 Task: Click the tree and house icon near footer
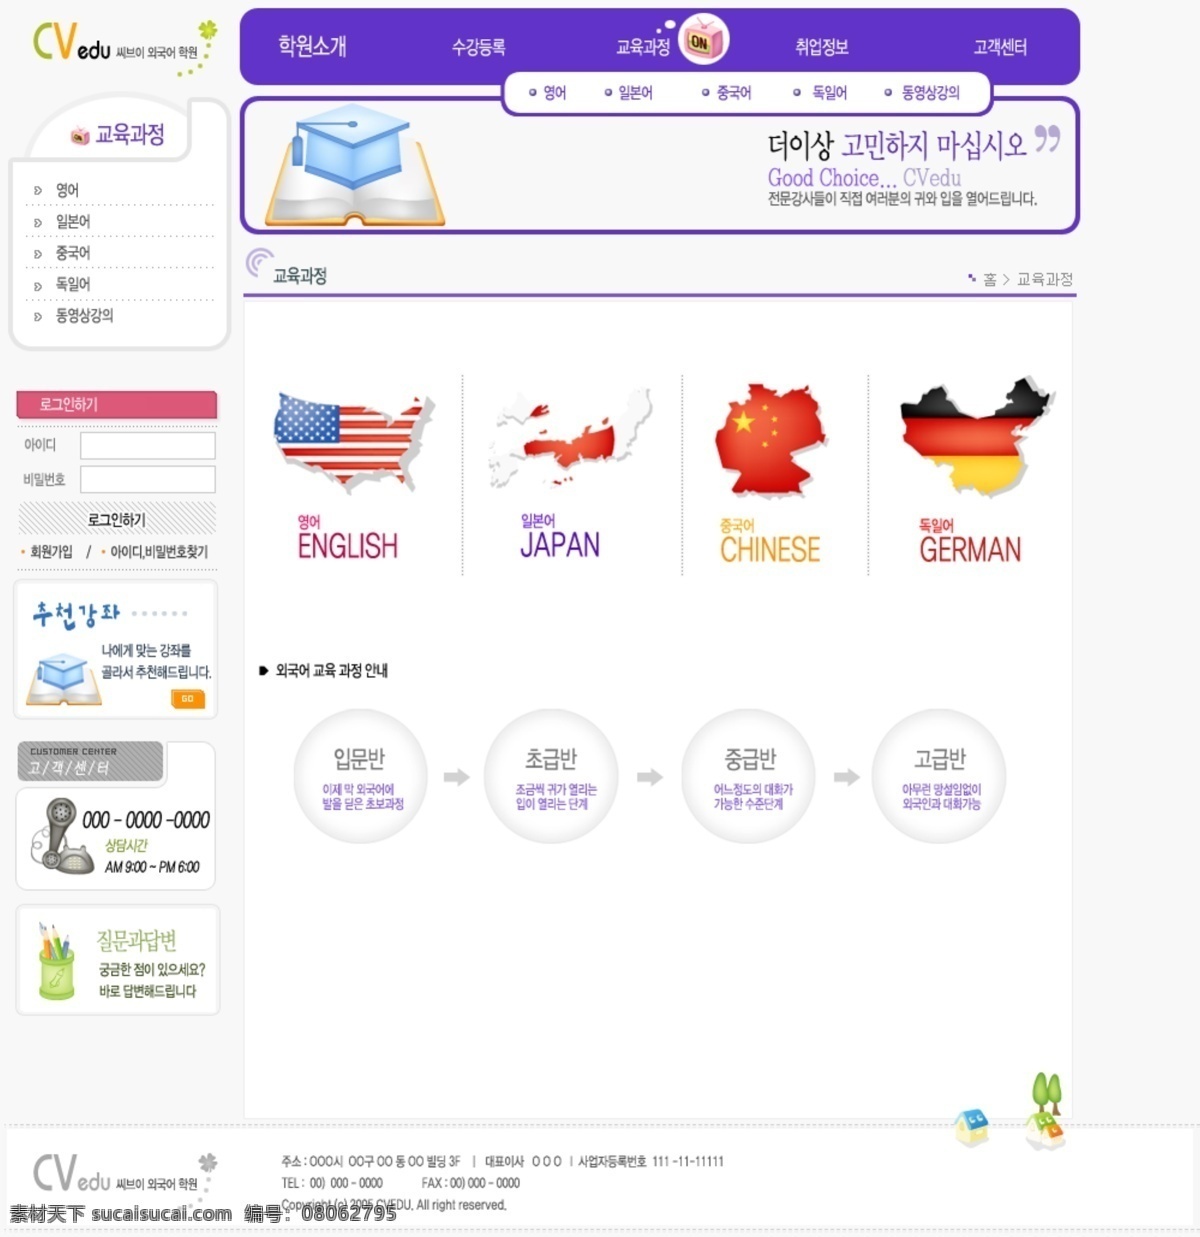point(1046,1112)
